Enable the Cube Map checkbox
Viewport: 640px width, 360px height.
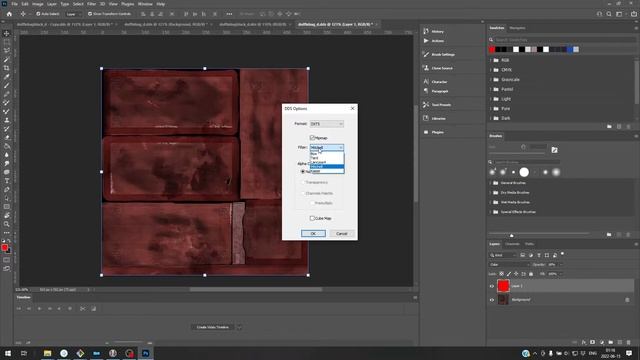tap(312, 218)
